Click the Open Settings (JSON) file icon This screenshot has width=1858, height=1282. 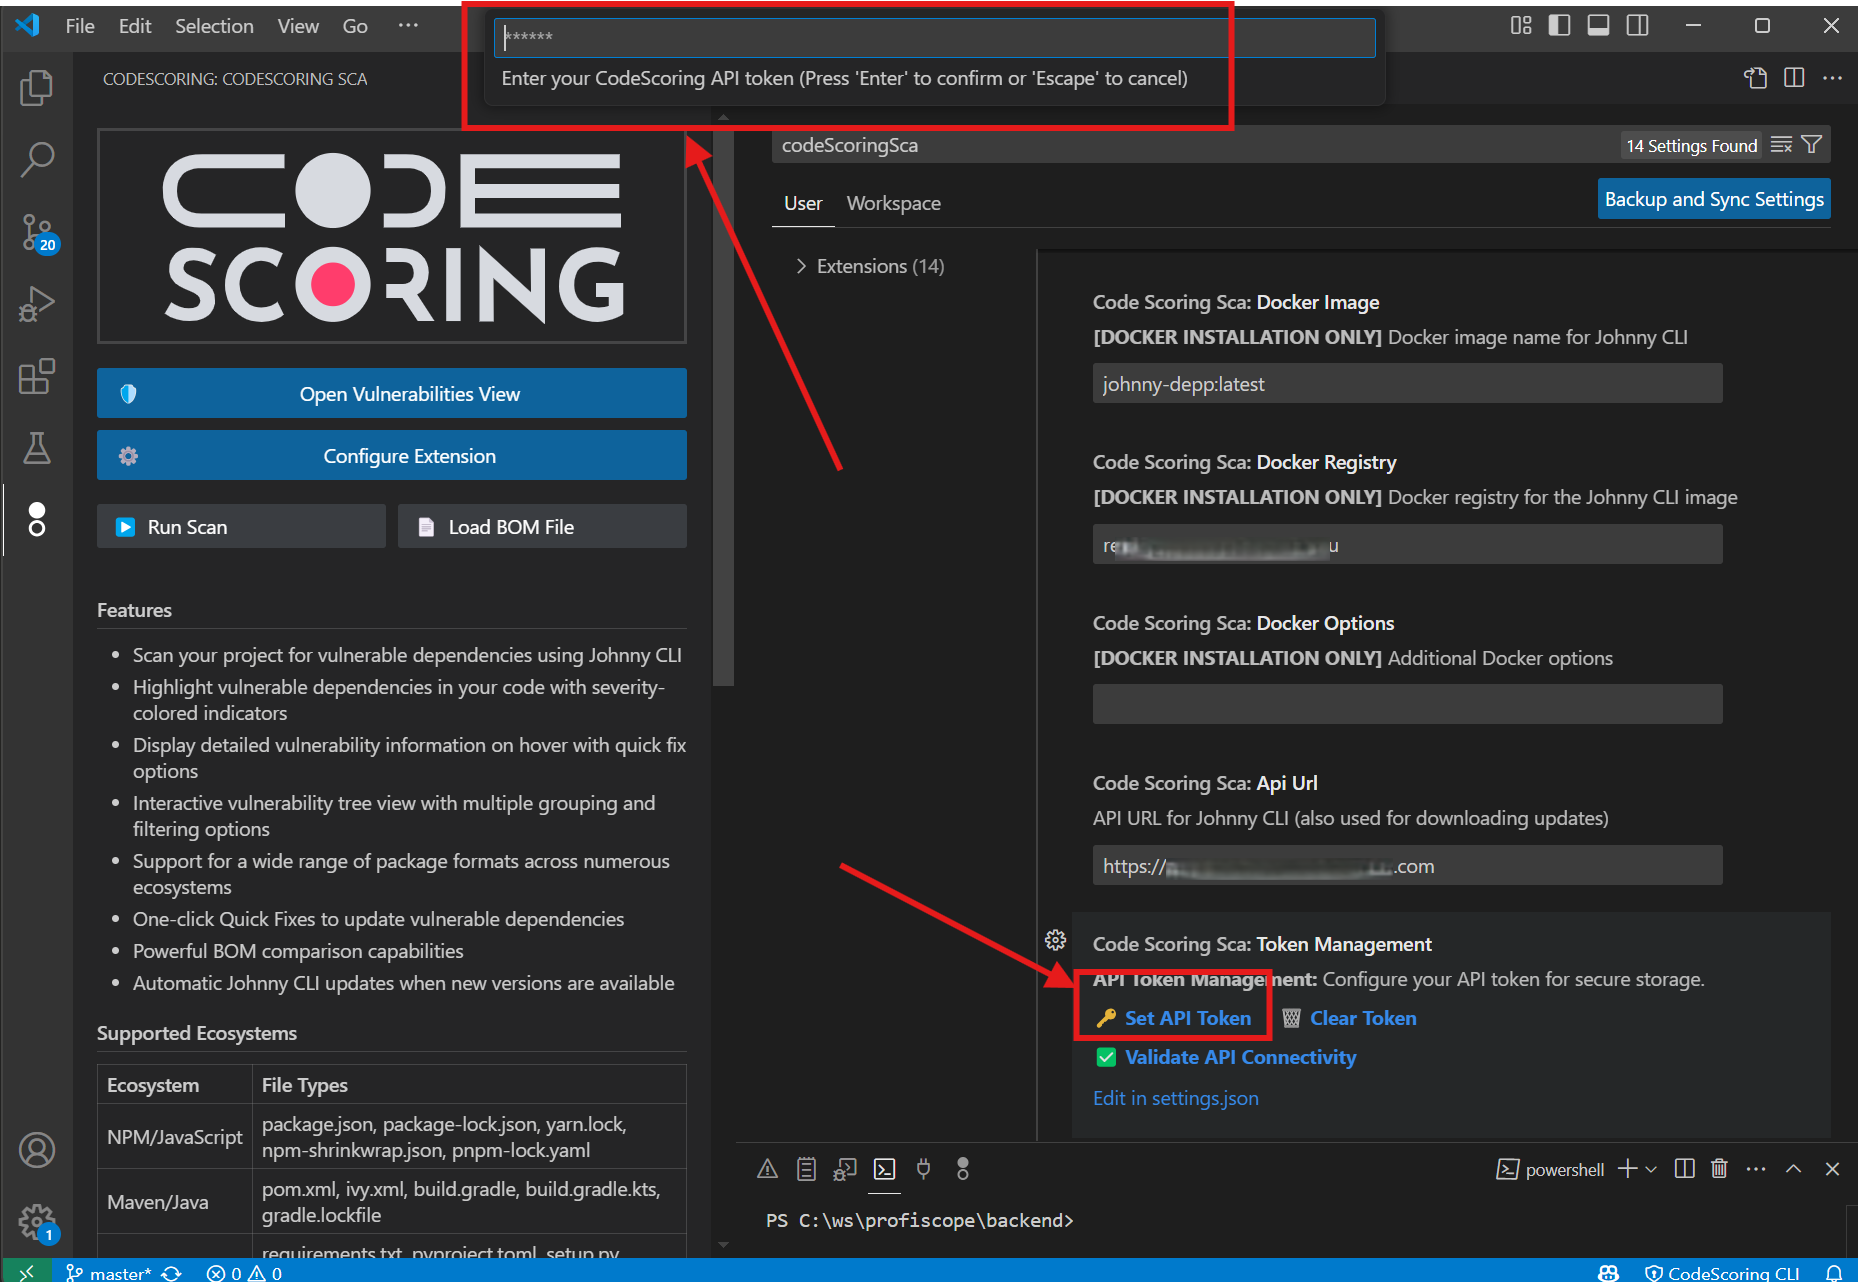click(x=1756, y=78)
